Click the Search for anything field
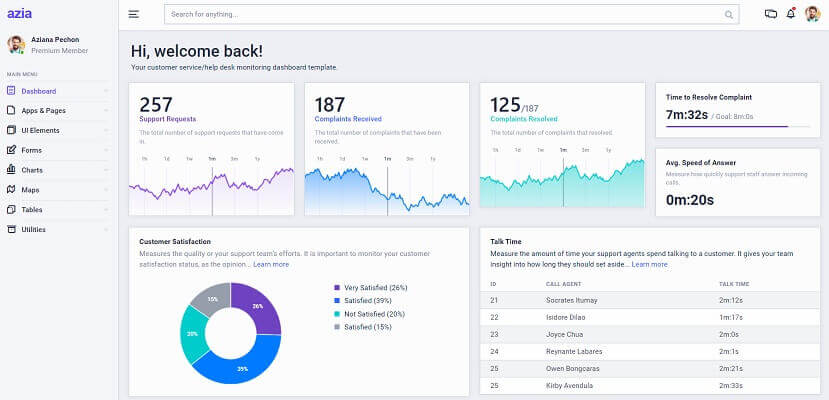Screen dimensions: 829x400 click(440, 15)
